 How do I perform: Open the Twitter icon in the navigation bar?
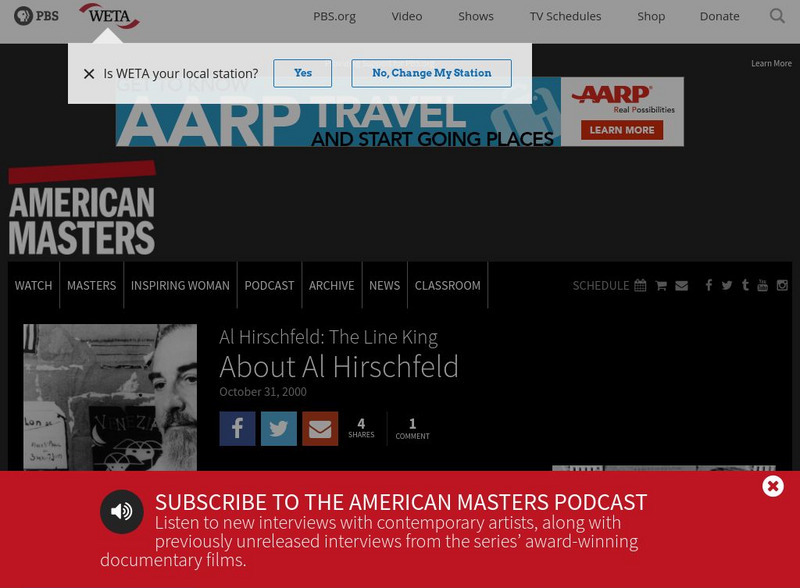coord(727,285)
